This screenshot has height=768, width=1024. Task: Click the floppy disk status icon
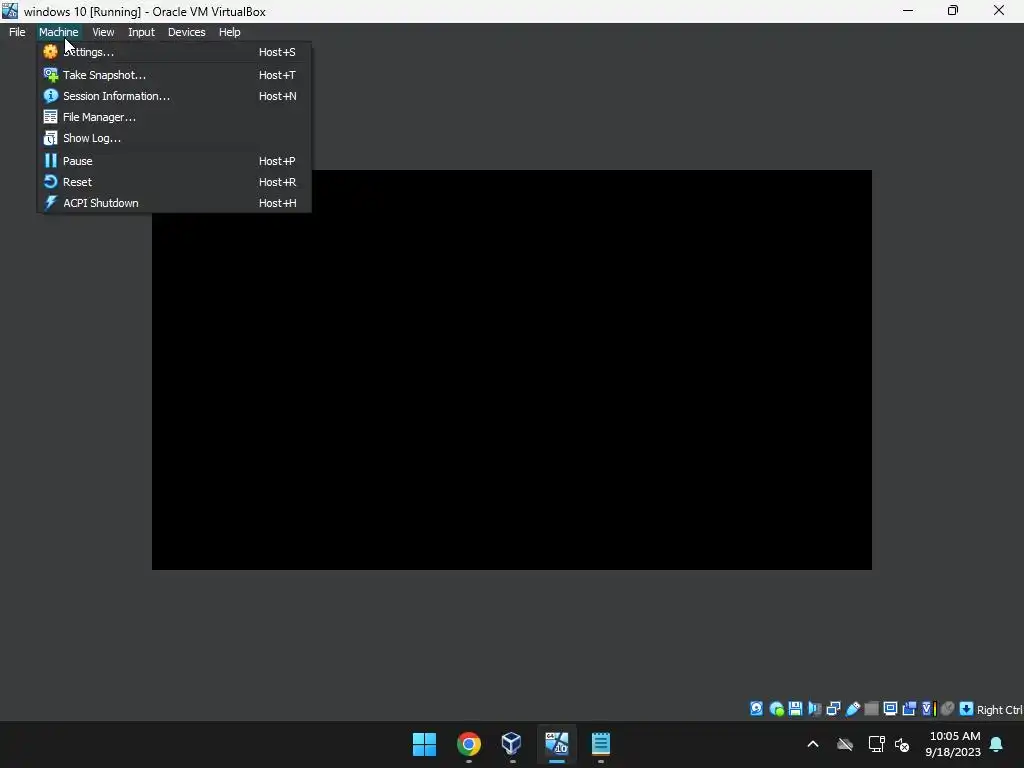pyautogui.click(x=795, y=709)
